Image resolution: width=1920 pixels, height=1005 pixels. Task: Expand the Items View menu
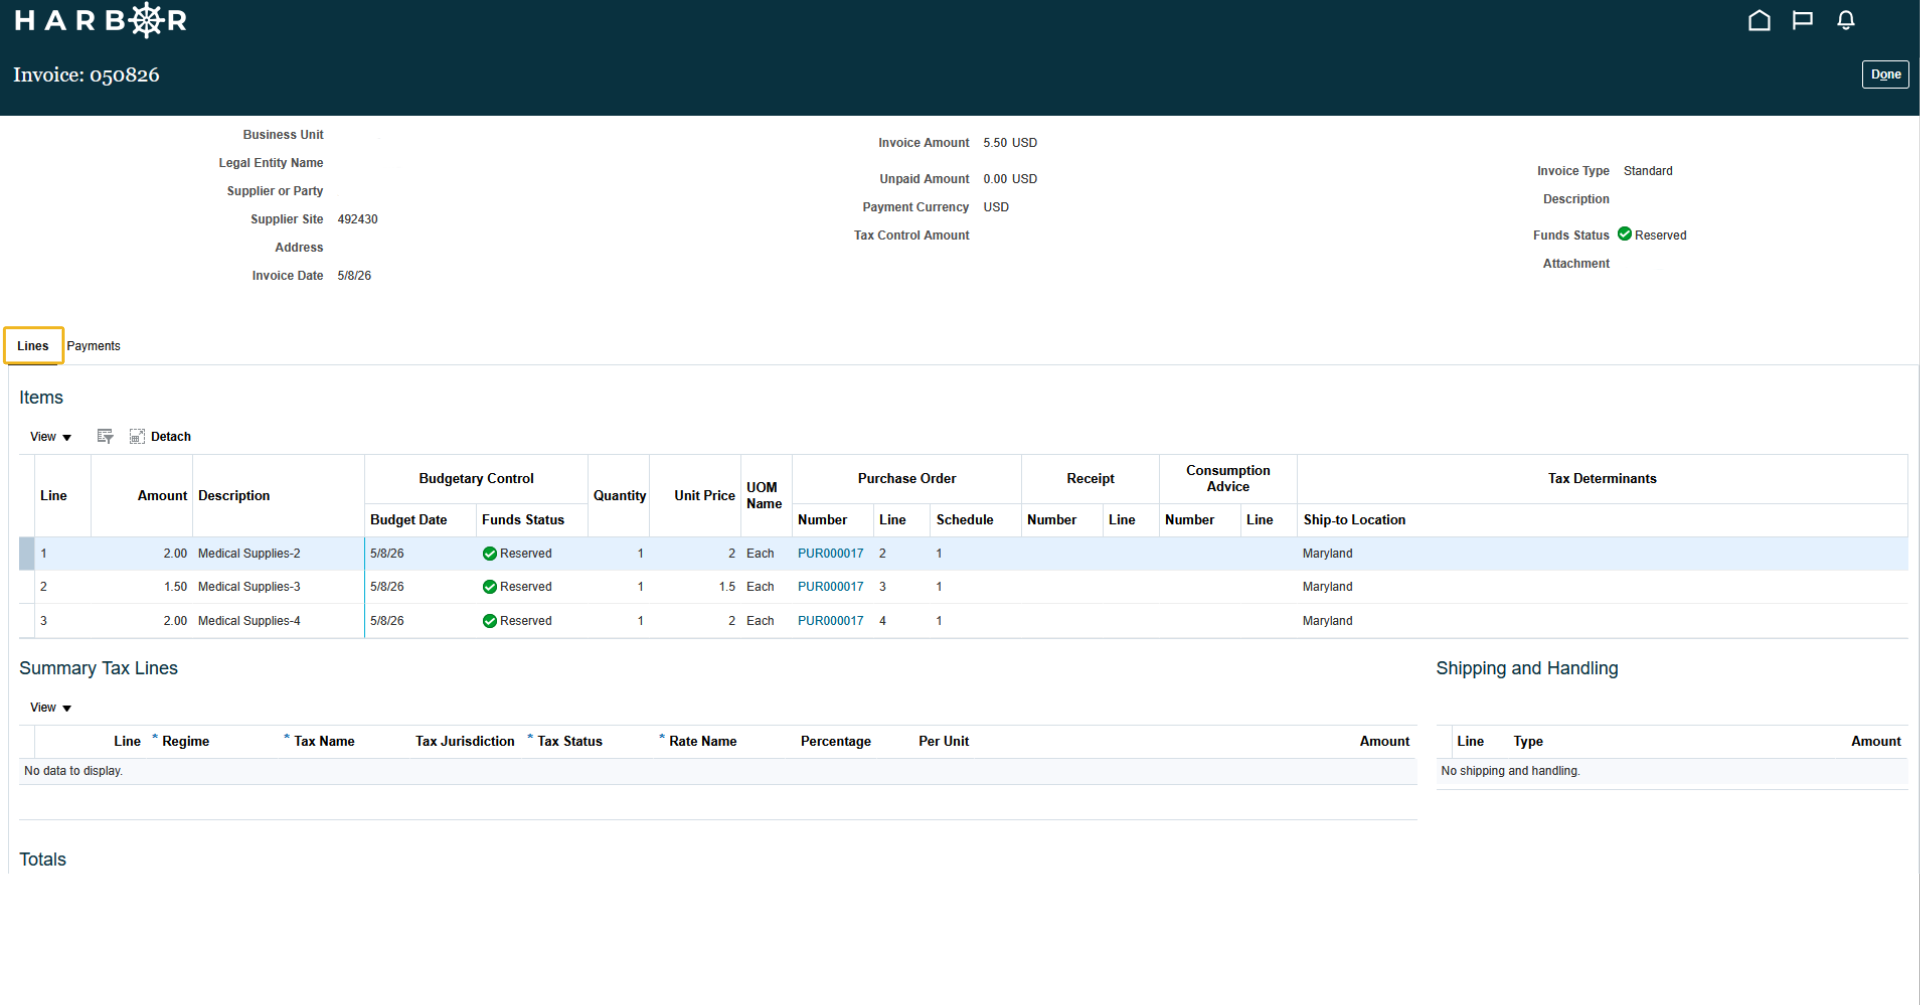pos(50,437)
